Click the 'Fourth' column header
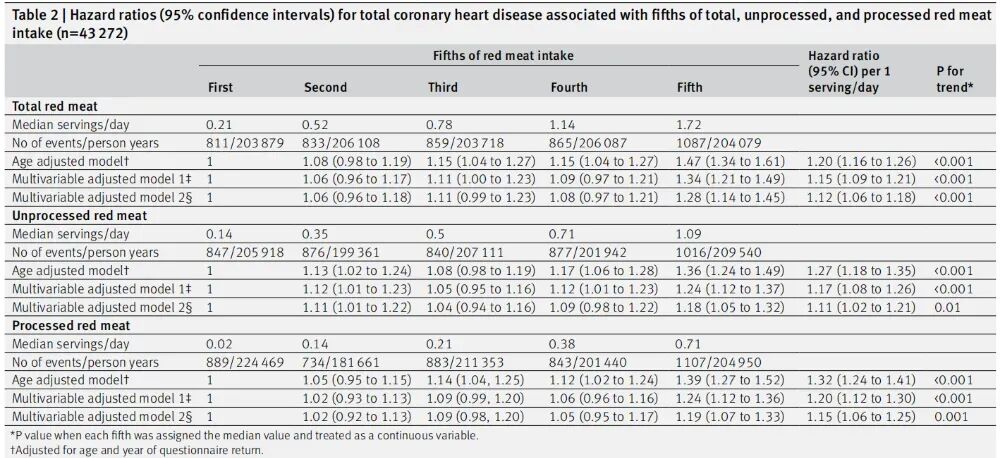The image size is (1000, 458). tap(569, 87)
